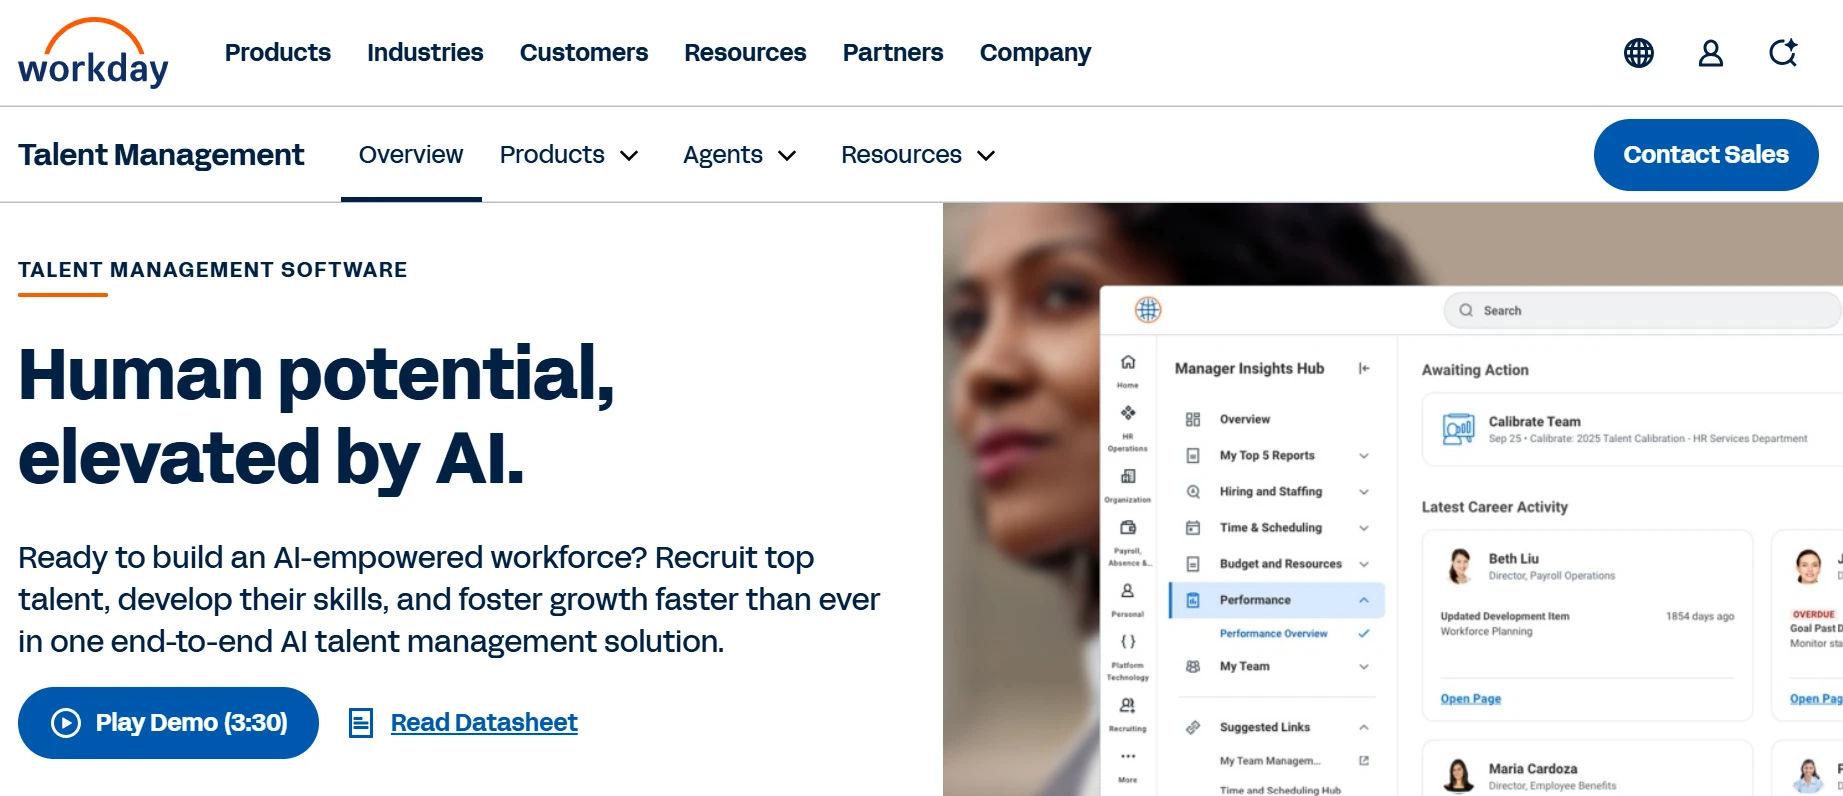This screenshot has width=1843, height=796.
Task: Go to the Workday logo homepage
Action: click(93, 53)
